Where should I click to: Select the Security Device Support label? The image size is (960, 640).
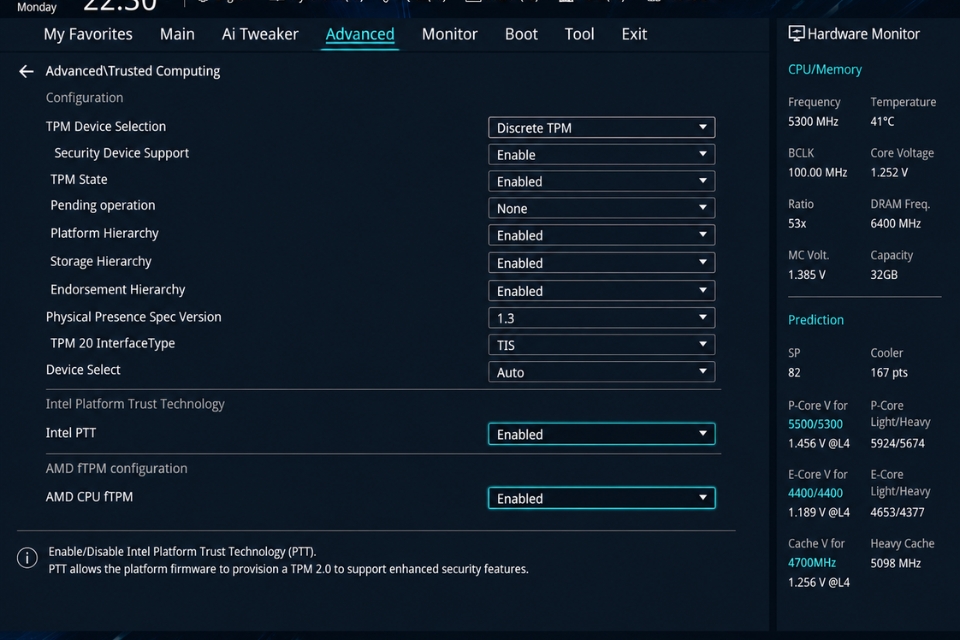click(121, 153)
